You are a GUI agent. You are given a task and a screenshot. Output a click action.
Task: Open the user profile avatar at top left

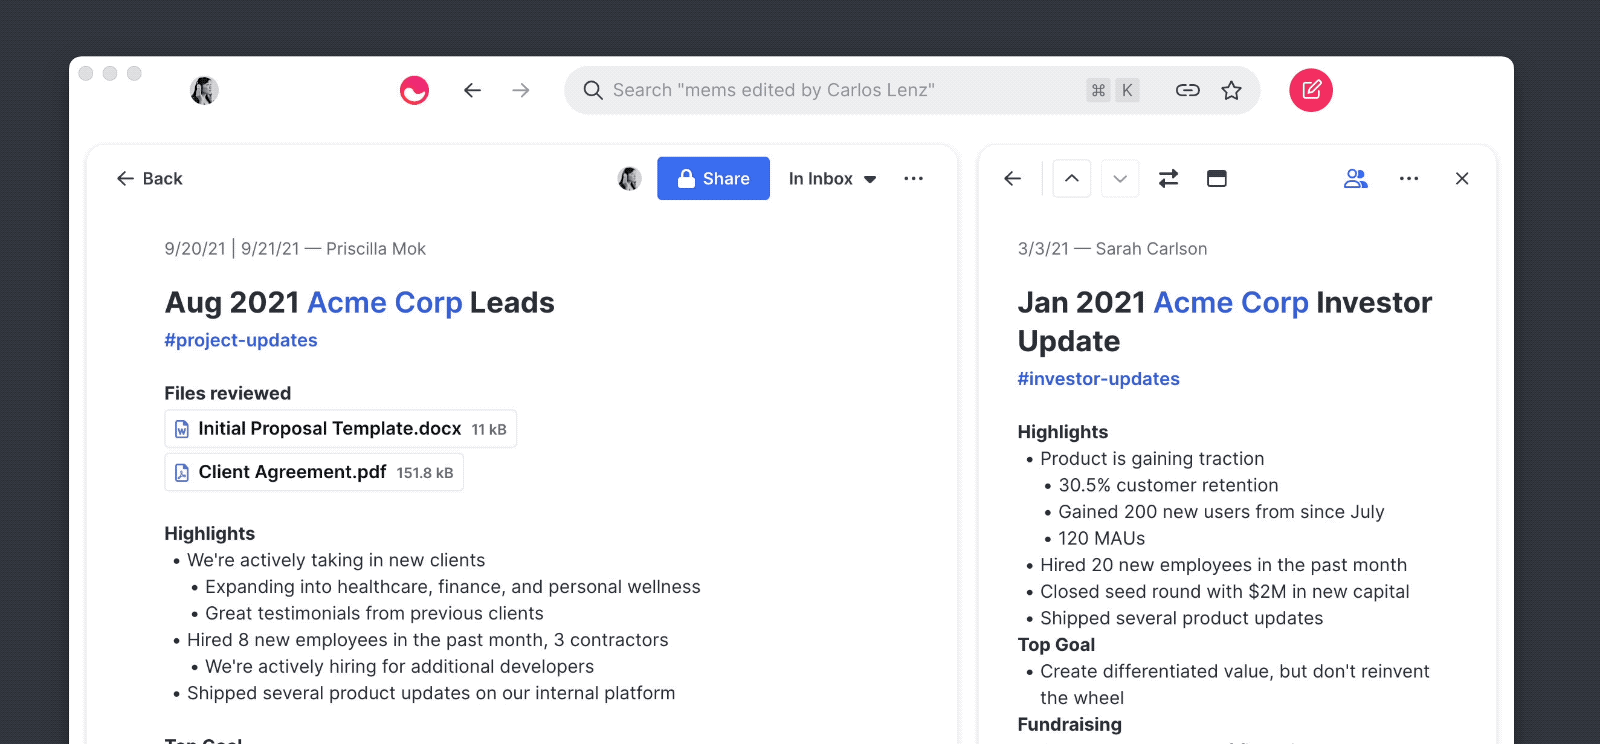click(x=204, y=91)
